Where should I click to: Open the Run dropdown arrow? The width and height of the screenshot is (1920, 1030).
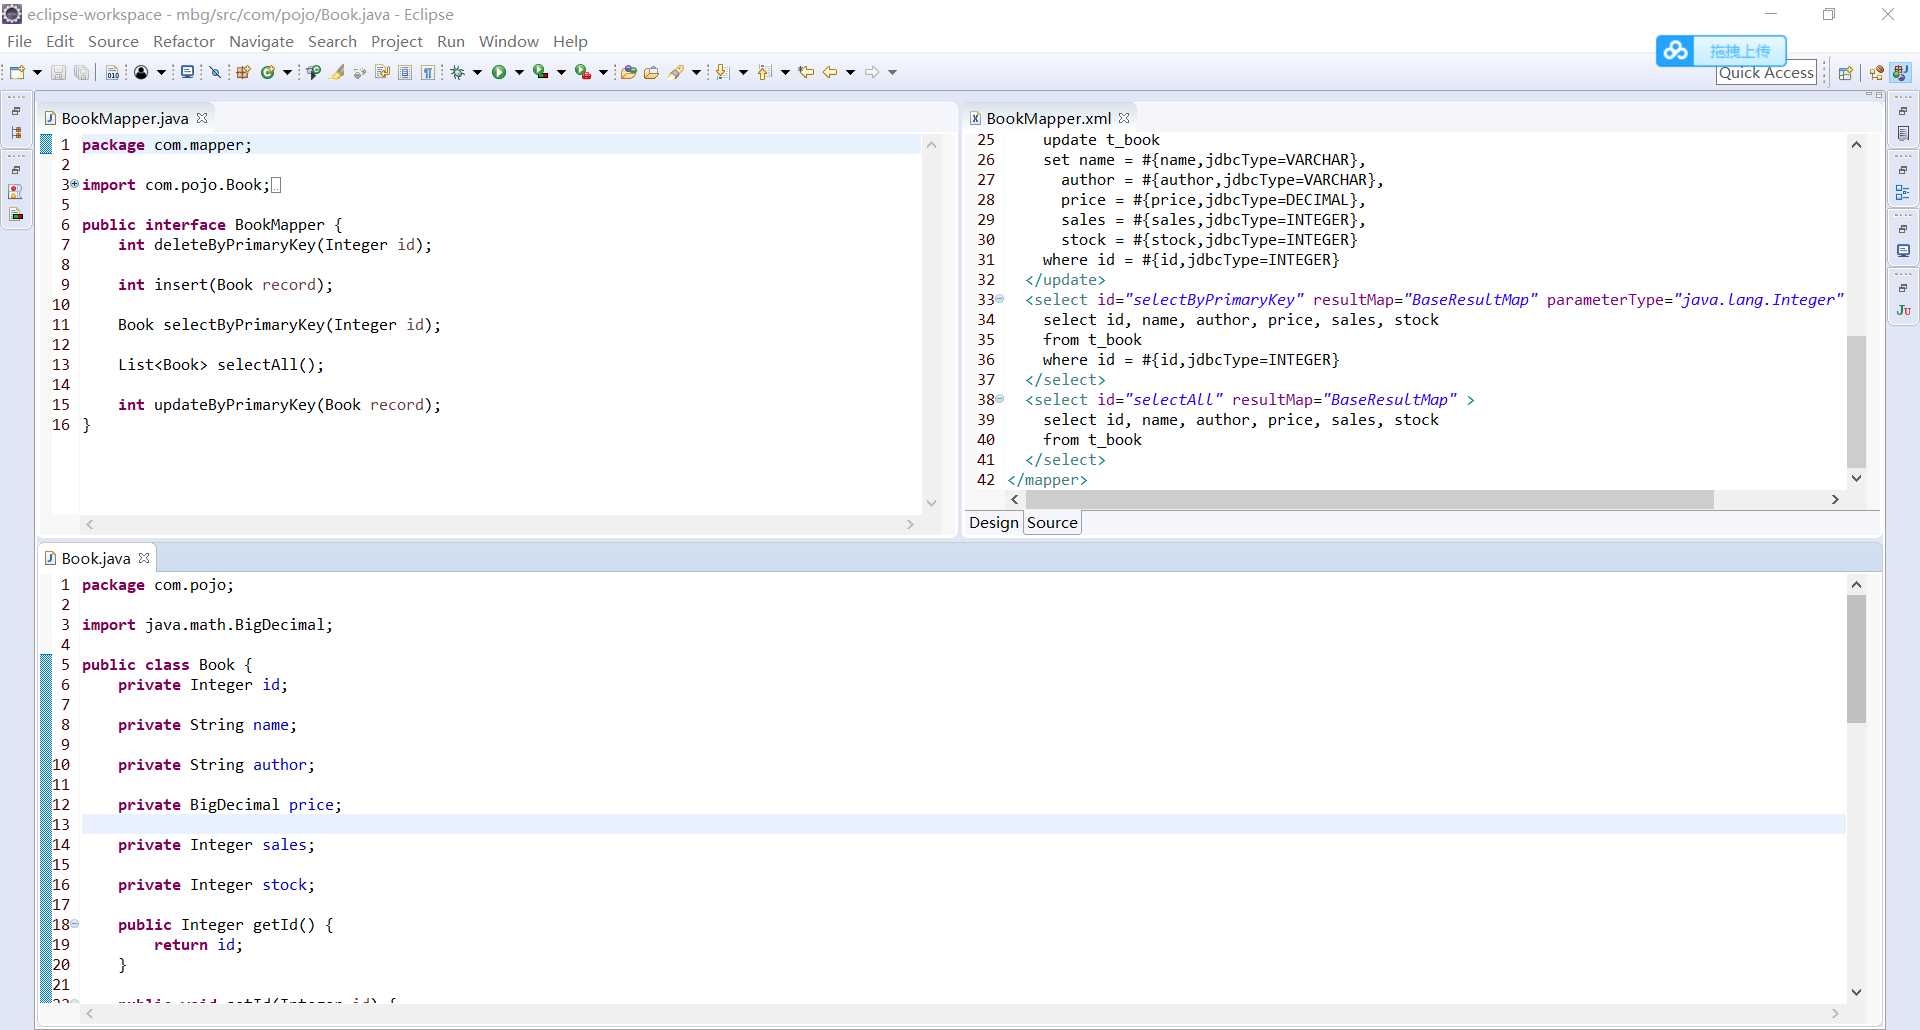(x=519, y=72)
